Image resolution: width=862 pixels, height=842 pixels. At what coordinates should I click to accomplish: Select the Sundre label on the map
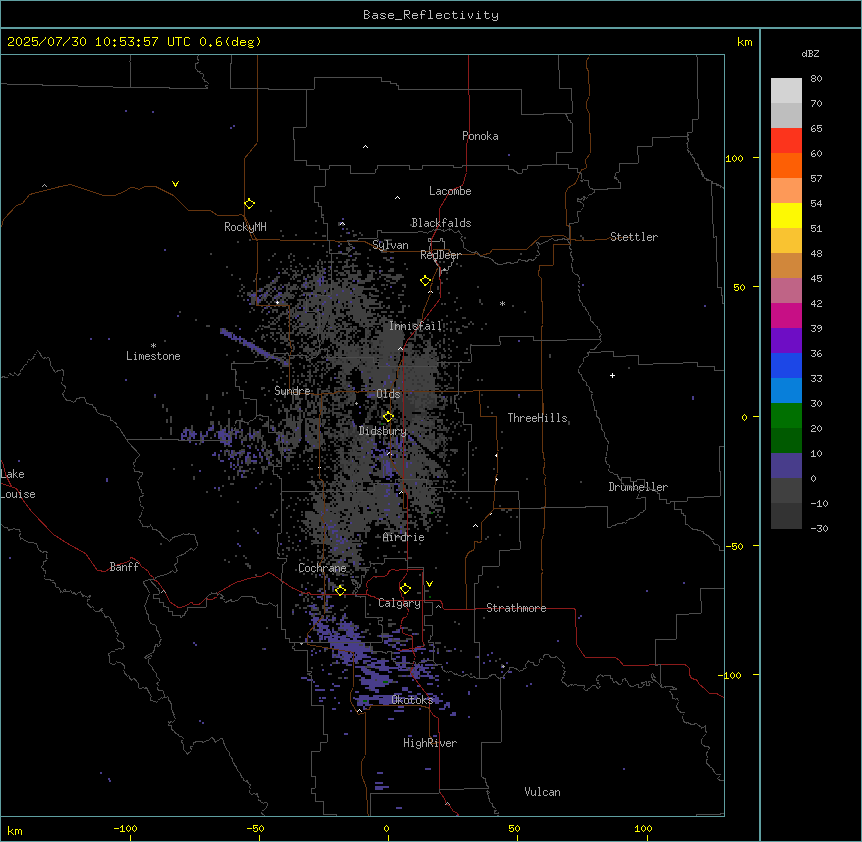click(292, 391)
